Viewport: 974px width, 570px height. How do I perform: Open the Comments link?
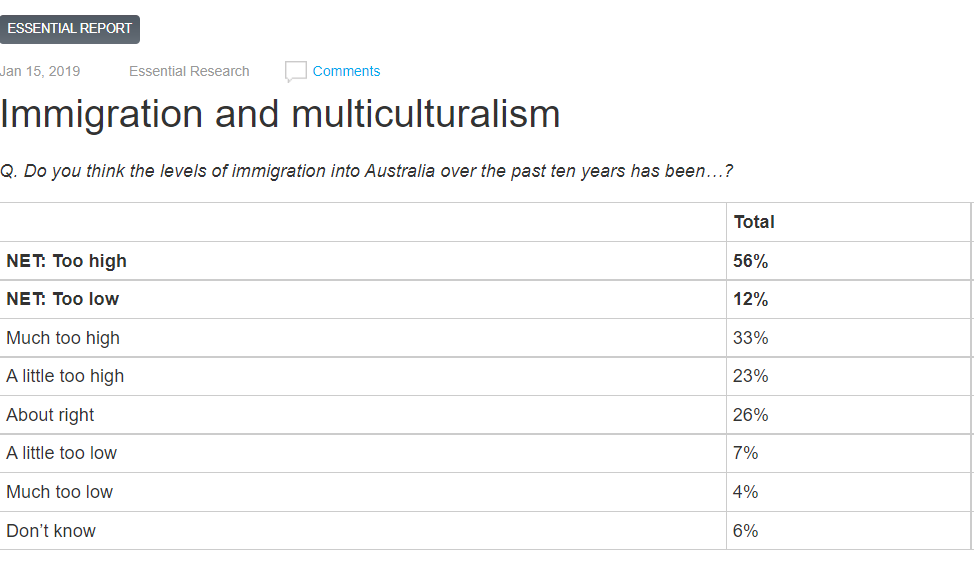346,71
